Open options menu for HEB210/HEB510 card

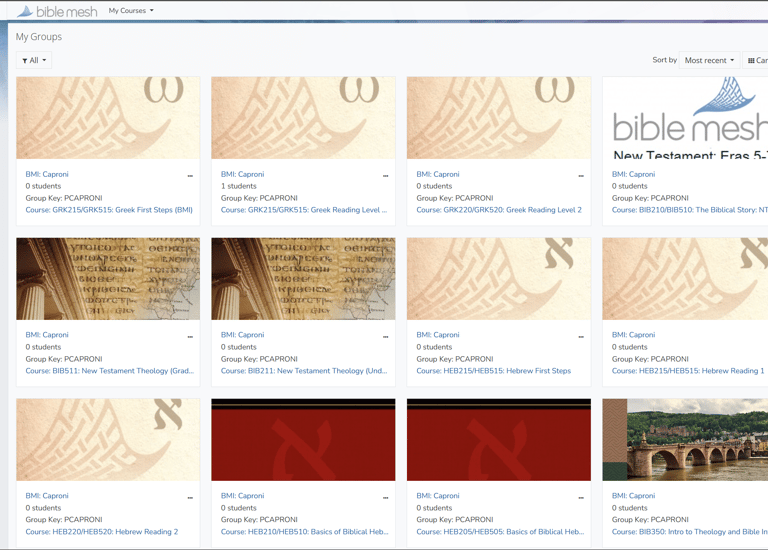pos(385,497)
